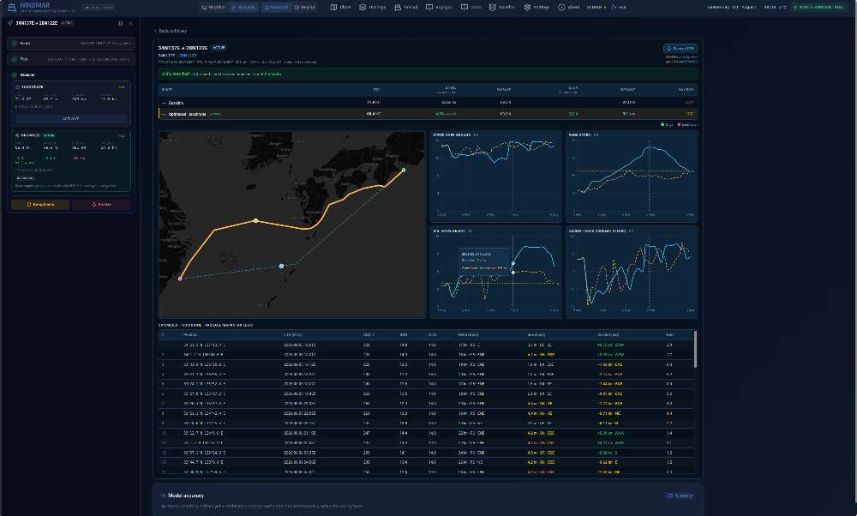Screen dimensions: 857x516
Task: Click the green ACTIVE badge on optimized card
Action: [49, 135]
